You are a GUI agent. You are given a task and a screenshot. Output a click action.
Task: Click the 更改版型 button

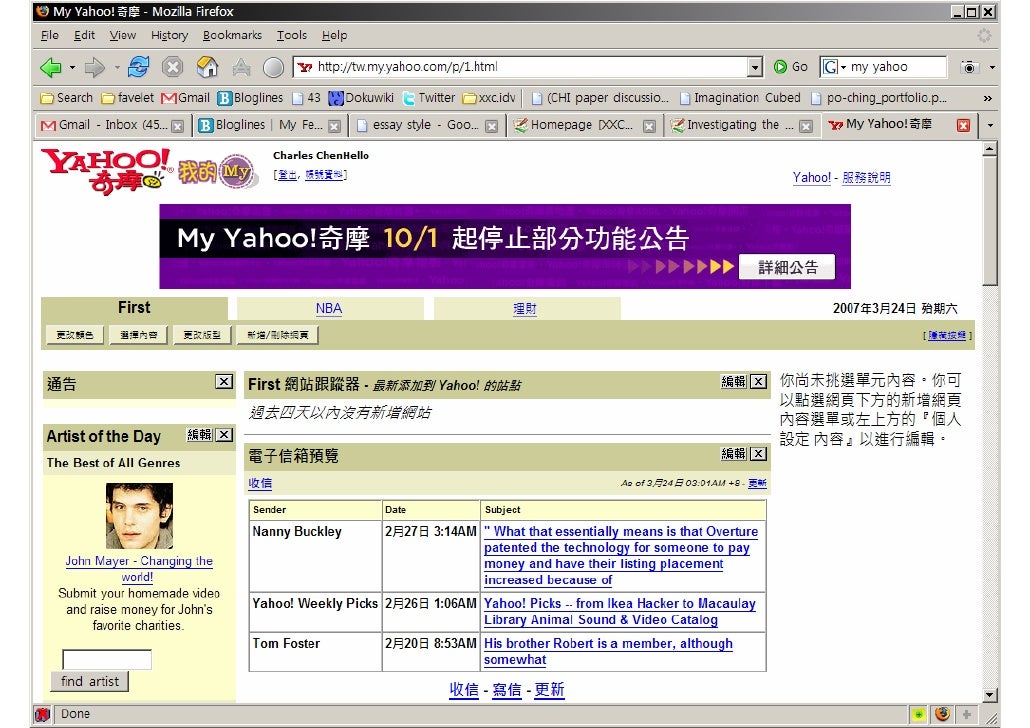tap(202, 335)
